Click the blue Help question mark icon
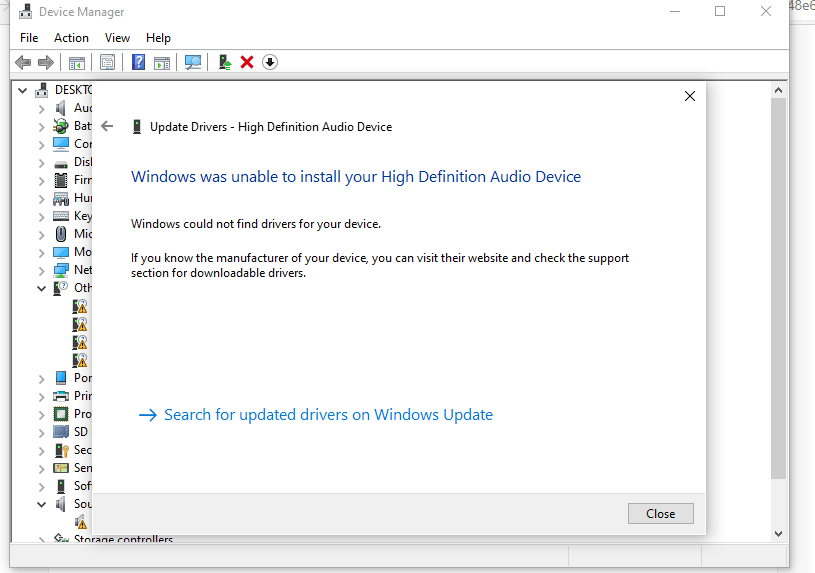This screenshot has width=815, height=573. coord(138,62)
